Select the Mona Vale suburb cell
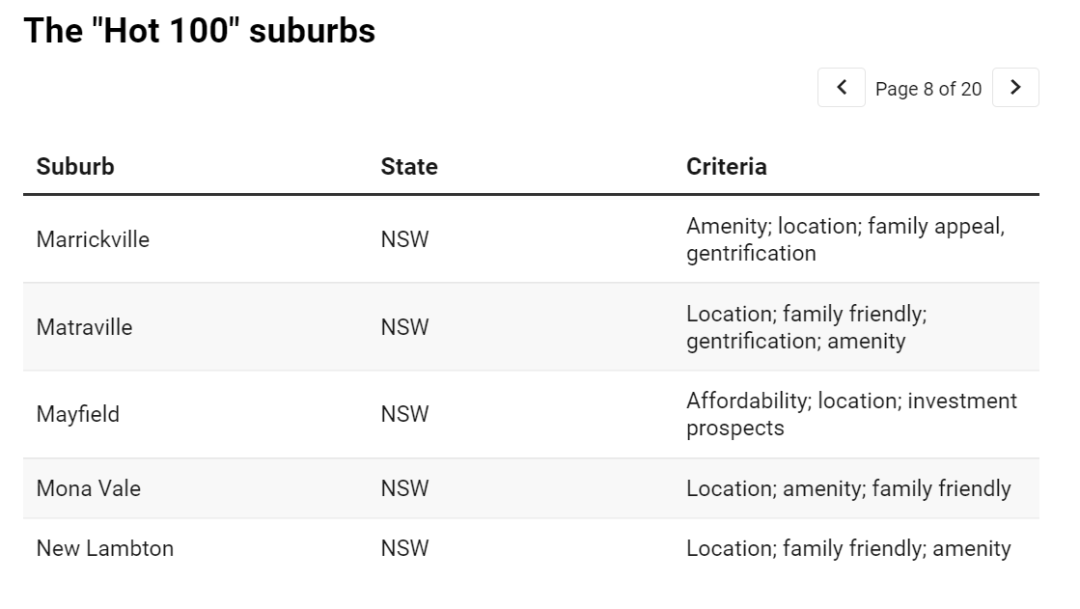 [88, 488]
